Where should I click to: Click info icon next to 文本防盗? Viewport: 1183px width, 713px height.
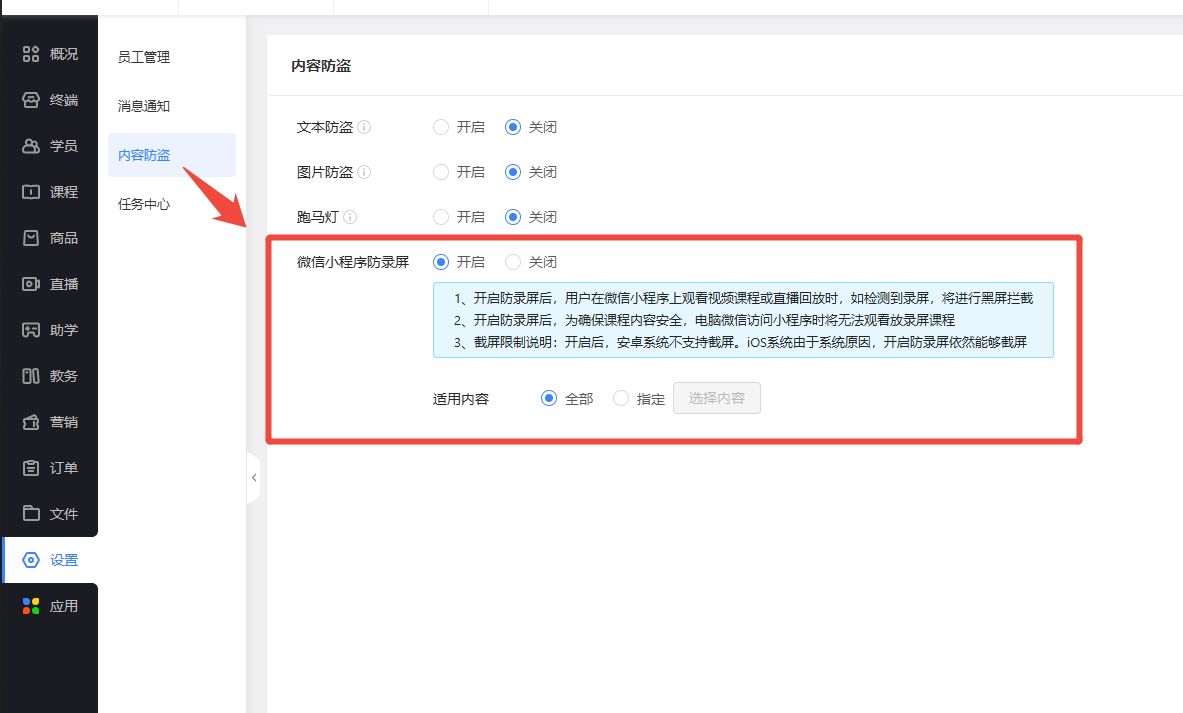click(364, 127)
